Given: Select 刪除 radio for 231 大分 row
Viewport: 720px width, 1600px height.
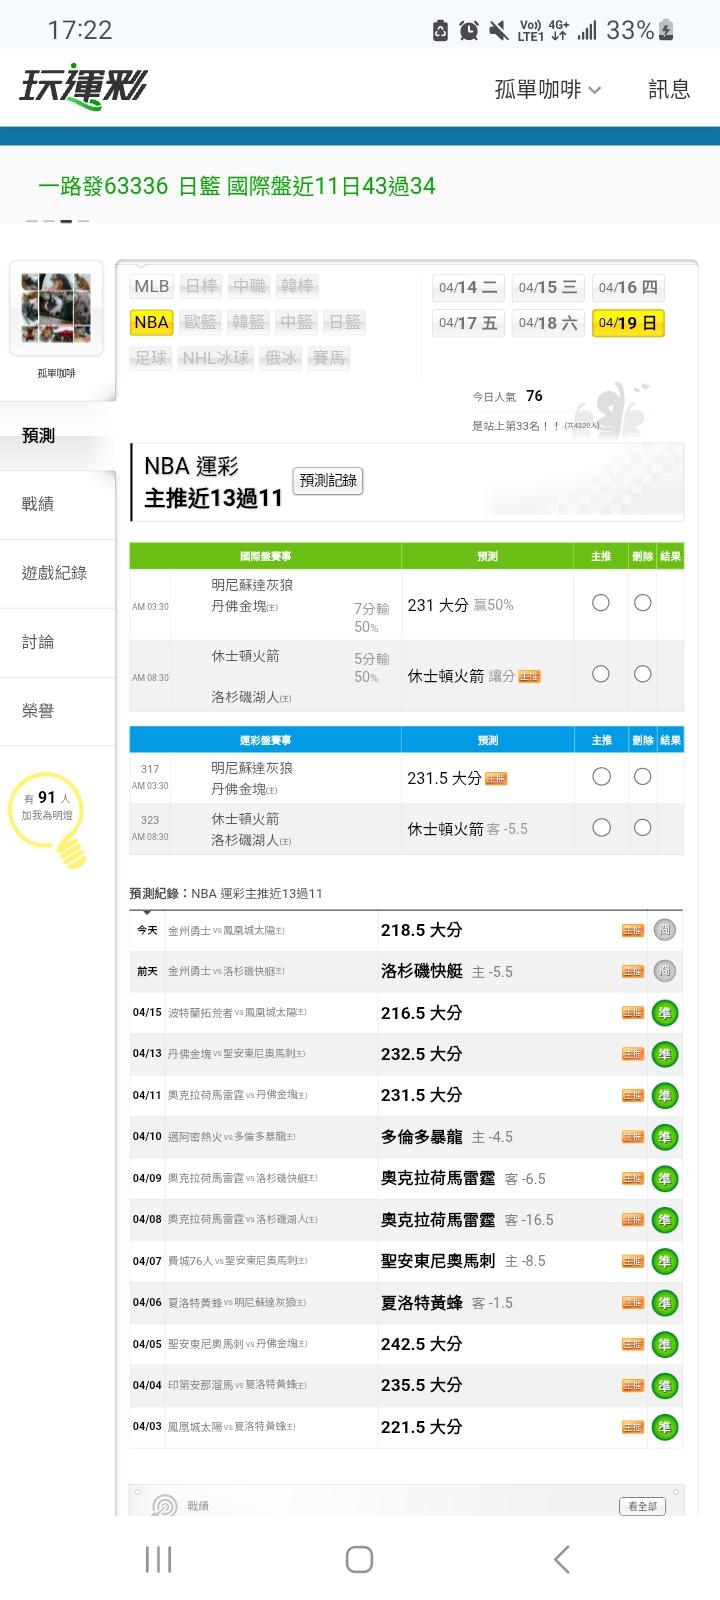Looking at the screenshot, I should click(x=643, y=603).
